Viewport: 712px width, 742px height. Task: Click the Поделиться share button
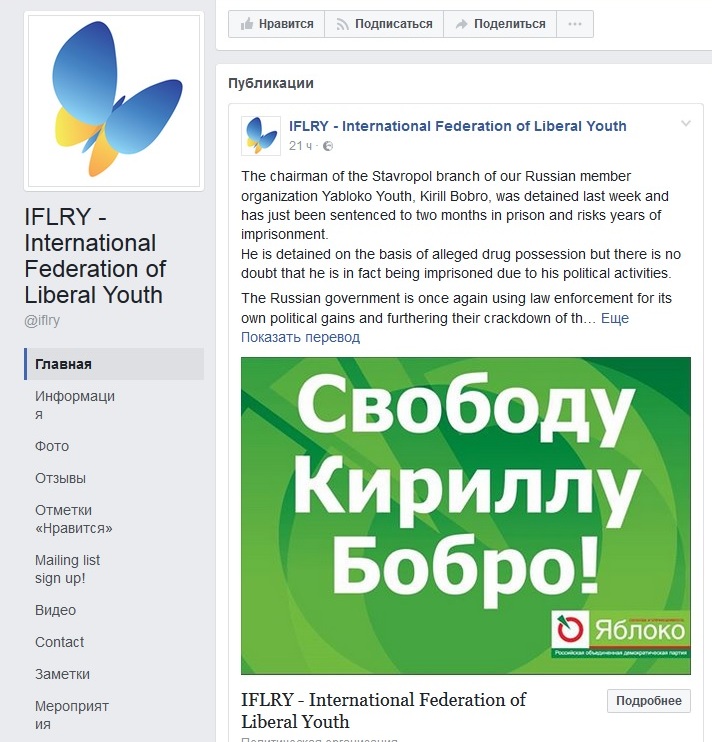500,24
